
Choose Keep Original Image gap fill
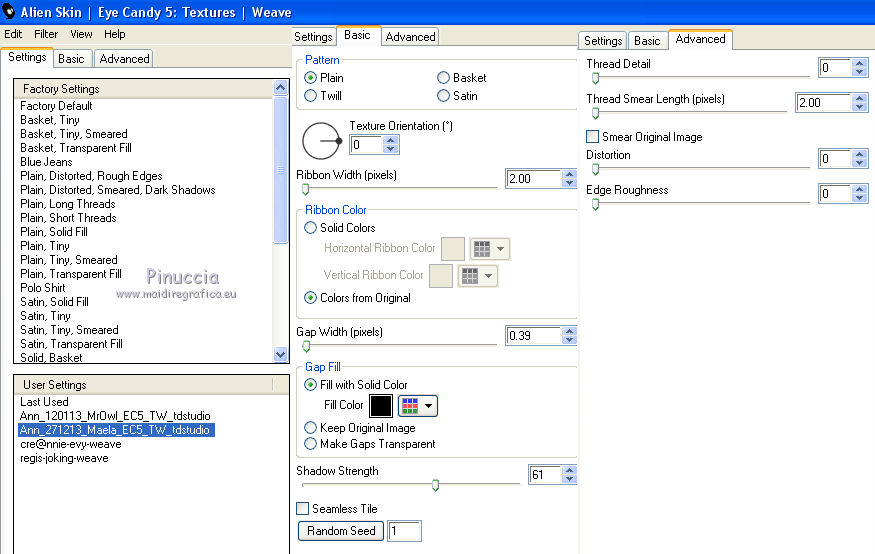310,427
